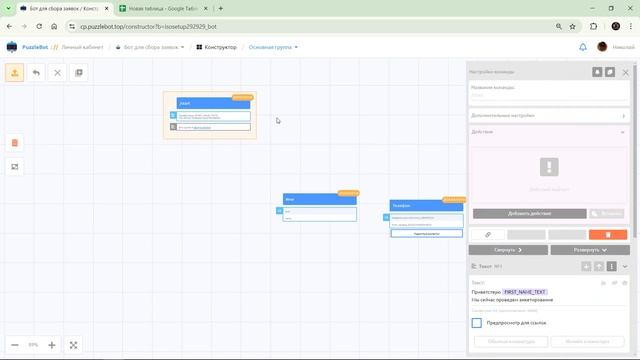Viewport: 640px width, 360px height.
Task: Click the icon below the red trash on left sidebar
Action: (x=15, y=167)
